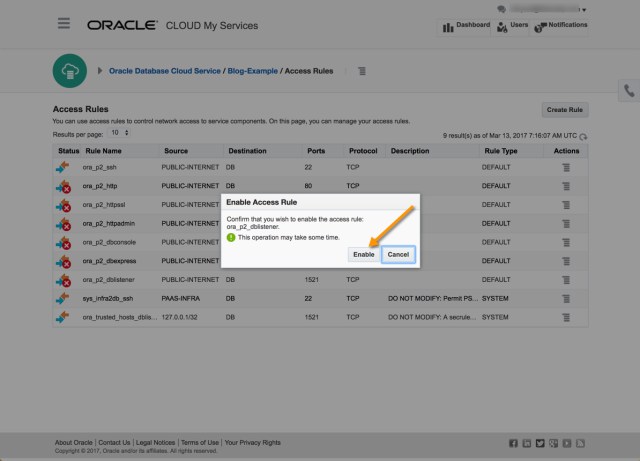This screenshot has width=640, height=461.
Task: Open Oracle LinkedIn page icon
Action: pyautogui.click(x=527, y=443)
